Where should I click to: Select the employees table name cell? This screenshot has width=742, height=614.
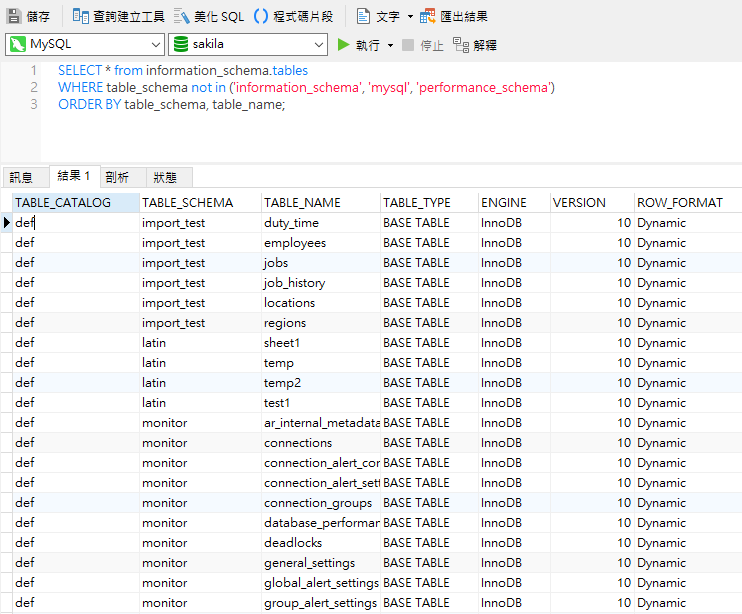[295, 243]
